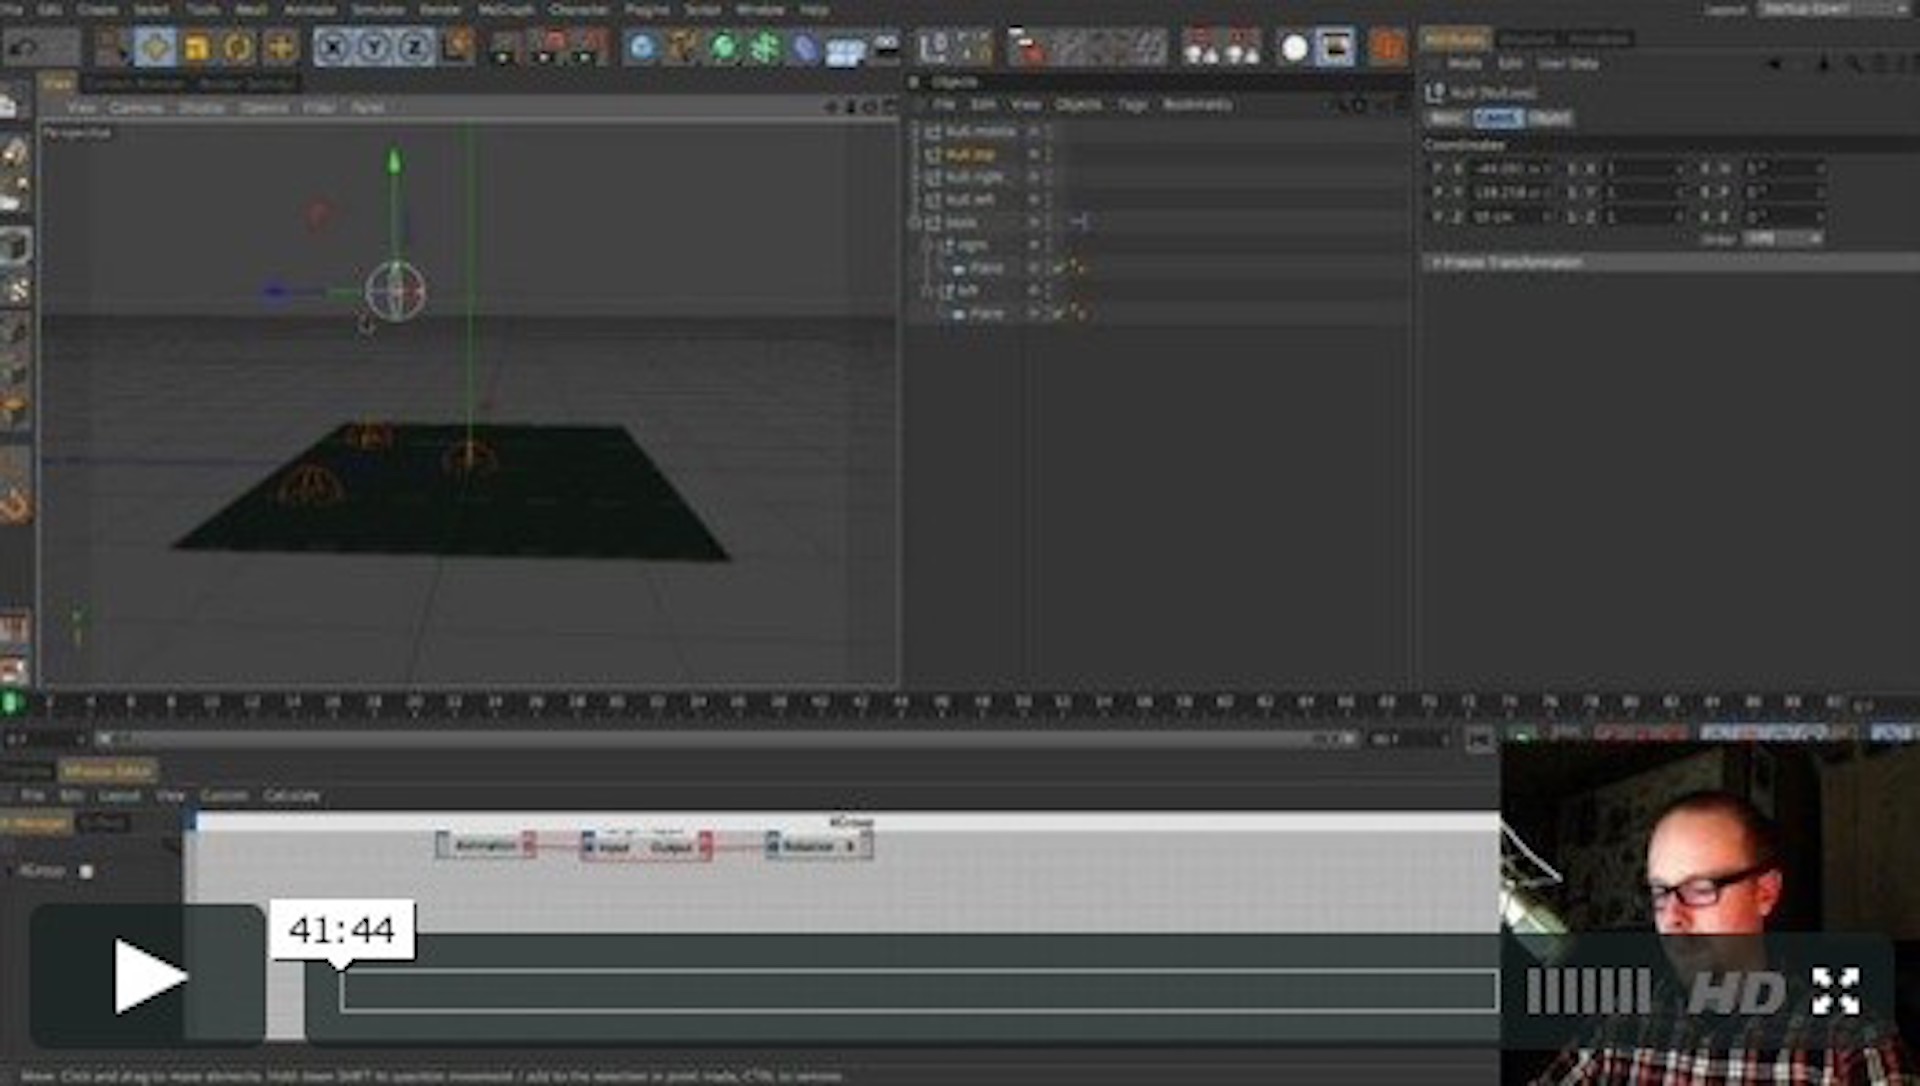
Task: Click the green generator (subdivision) icon
Action: (x=723, y=47)
